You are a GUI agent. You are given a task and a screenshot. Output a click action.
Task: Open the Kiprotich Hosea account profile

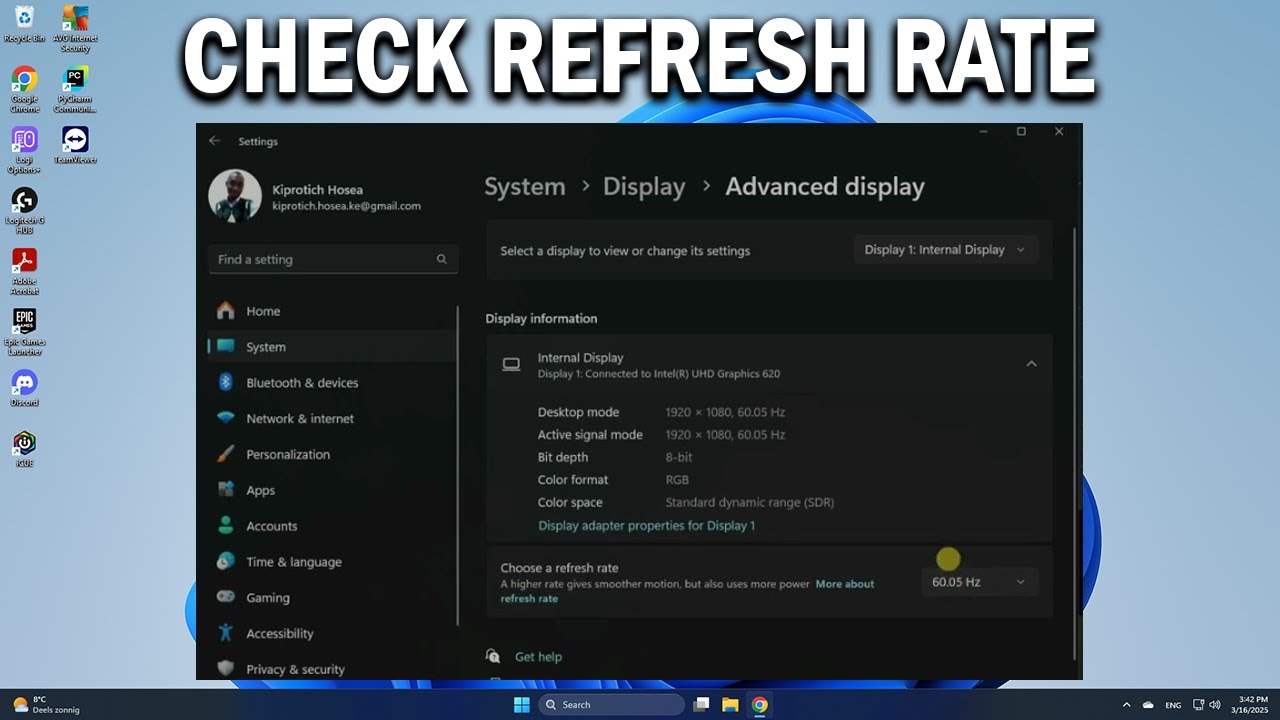pos(315,196)
